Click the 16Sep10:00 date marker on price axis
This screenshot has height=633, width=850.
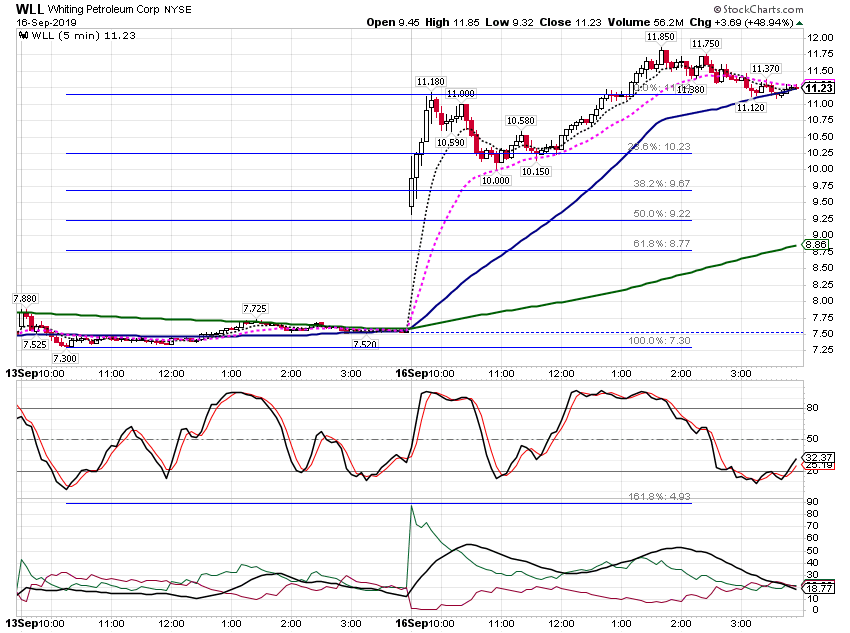tap(425, 373)
